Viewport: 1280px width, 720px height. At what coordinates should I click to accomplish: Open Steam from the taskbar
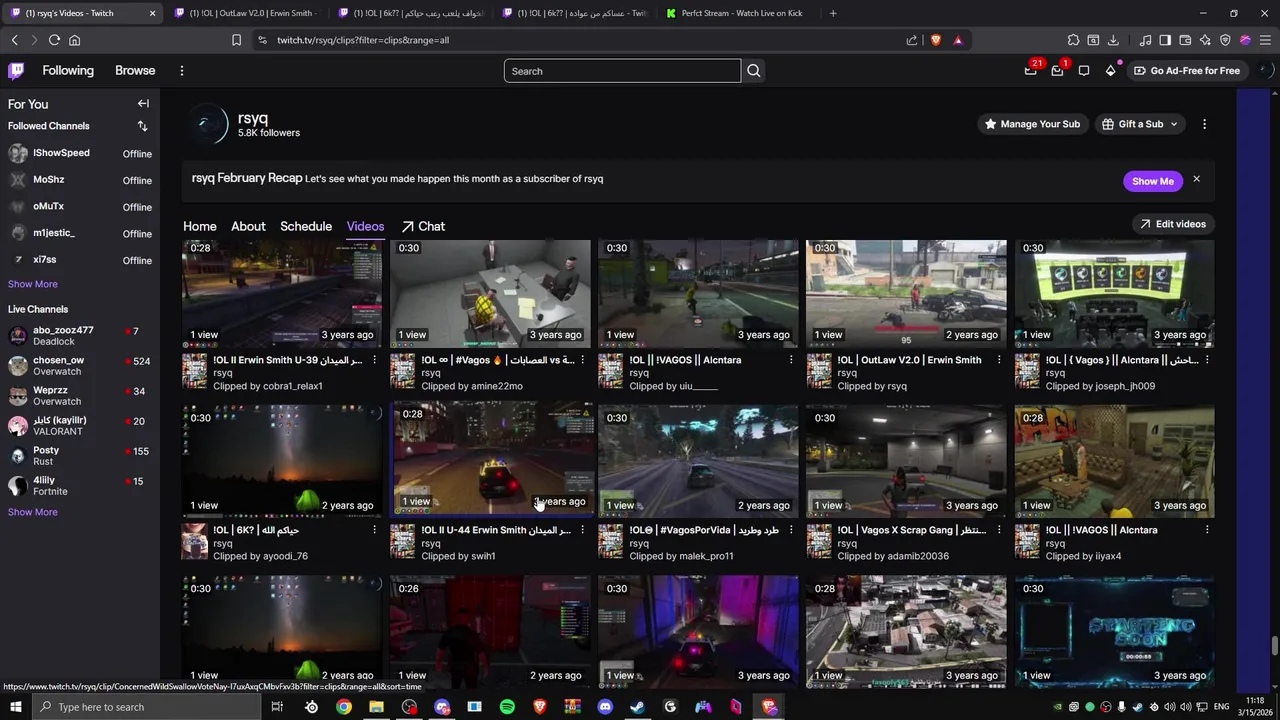point(637,707)
